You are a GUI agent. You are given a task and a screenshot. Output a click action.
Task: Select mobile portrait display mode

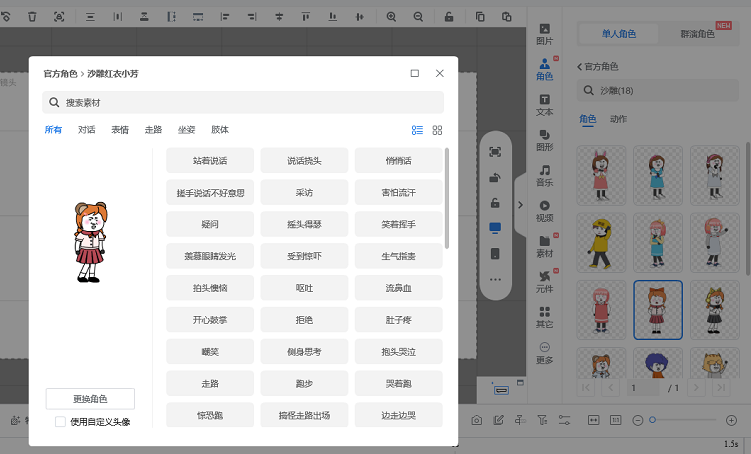[x=495, y=253]
